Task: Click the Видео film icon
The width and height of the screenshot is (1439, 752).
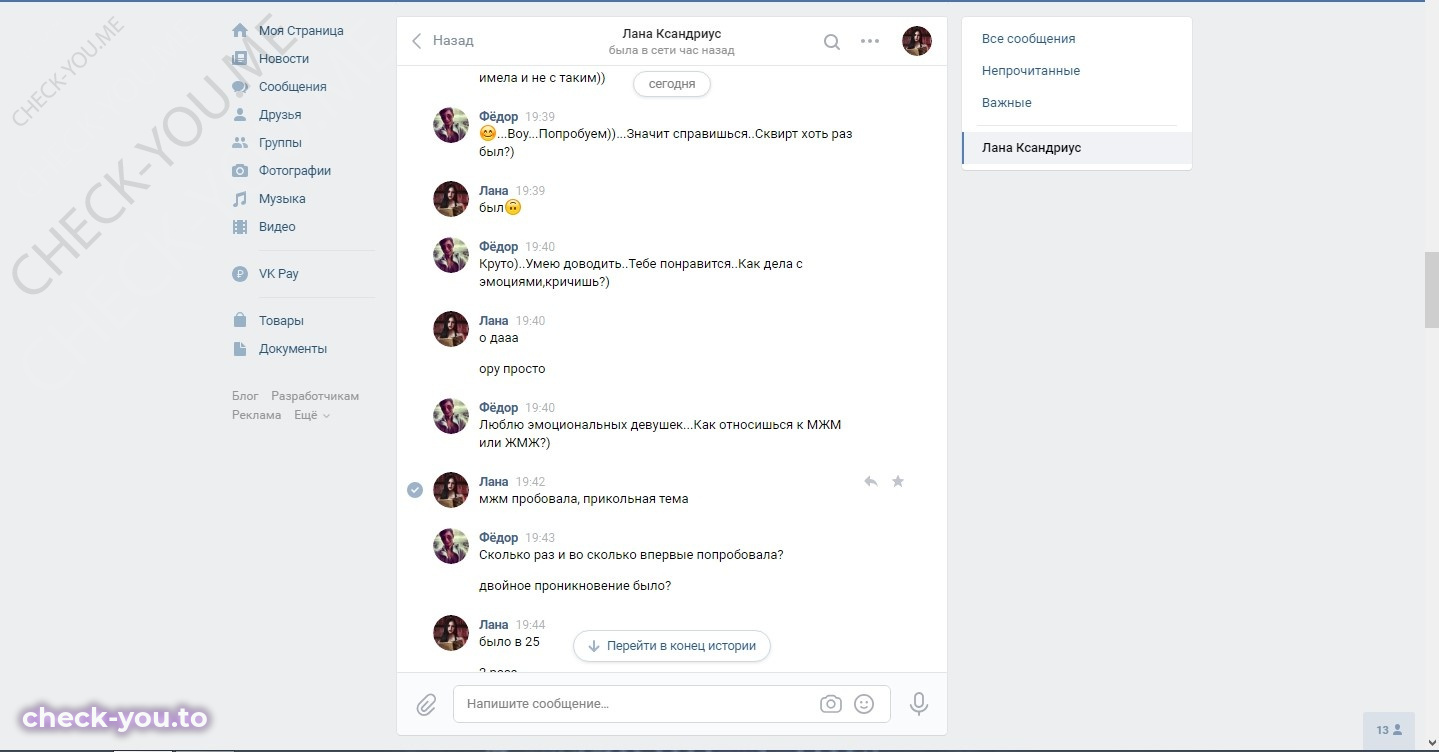Action: [240, 227]
